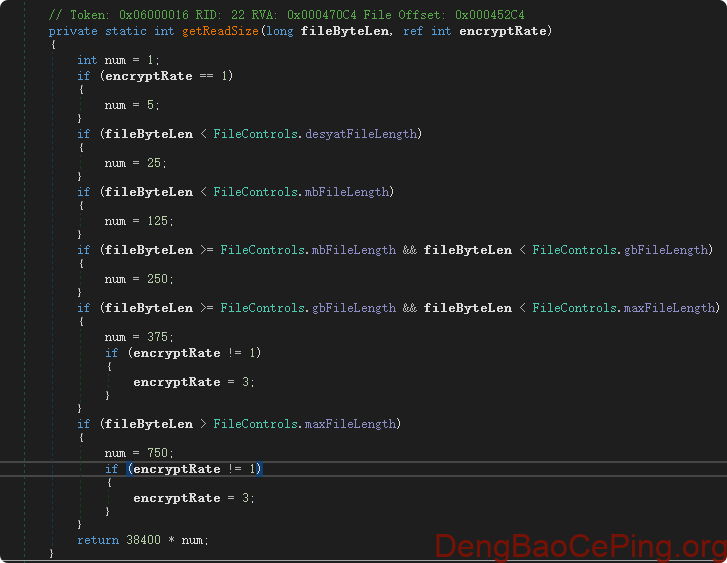727x563 pixels.
Task: Place cursor on num = 5 statement
Action: click(132, 105)
